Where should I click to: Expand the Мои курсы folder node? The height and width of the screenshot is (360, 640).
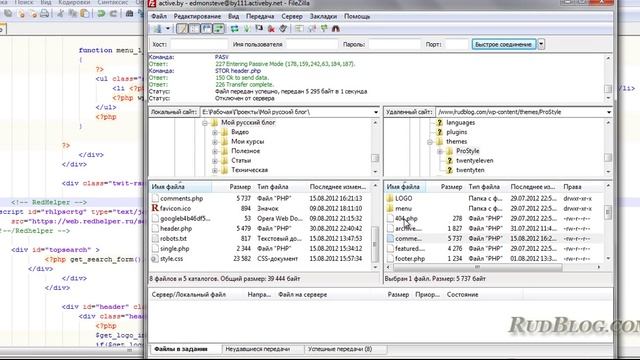click(x=215, y=142)
